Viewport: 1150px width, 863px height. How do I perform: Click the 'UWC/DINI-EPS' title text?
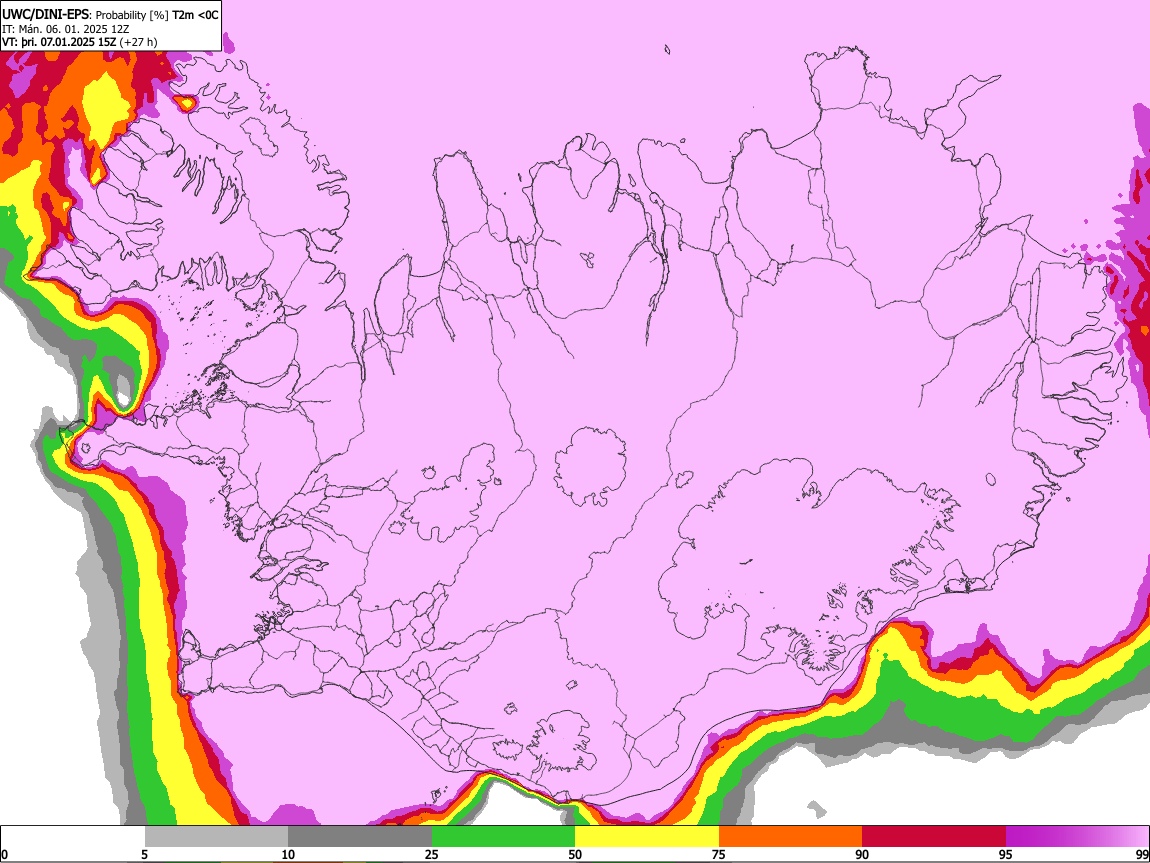tap(45, 15)
